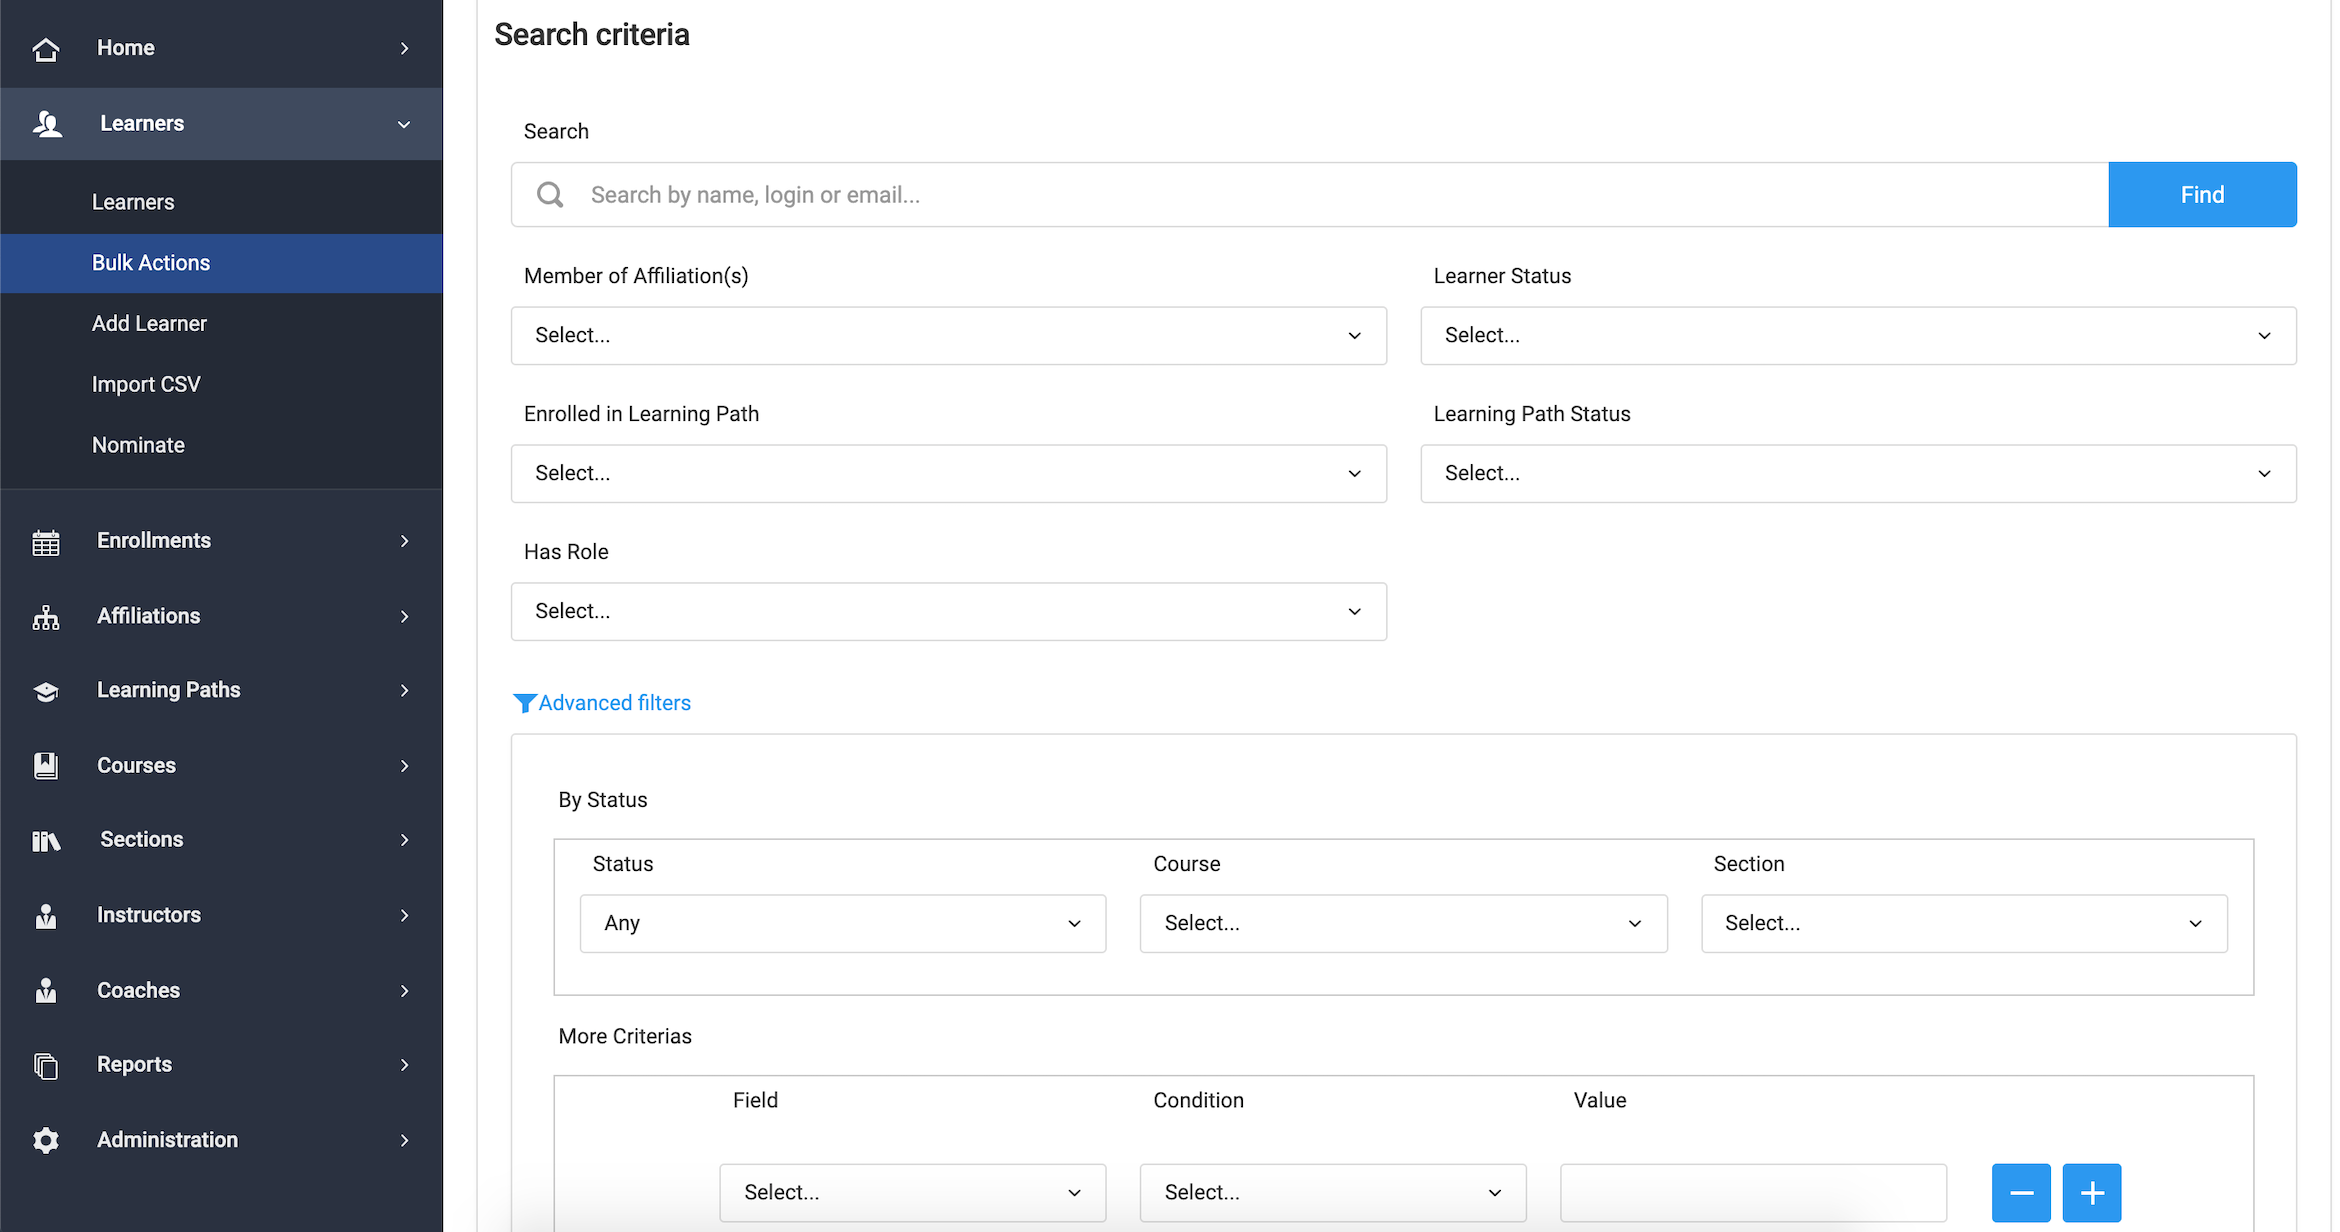2340x1232 pixels.
Task: Click the Learners person icon in sidebar
Action: pos(47,124)
